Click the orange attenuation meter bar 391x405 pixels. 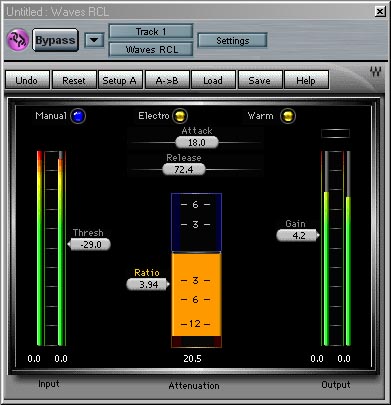click(196, 295)
